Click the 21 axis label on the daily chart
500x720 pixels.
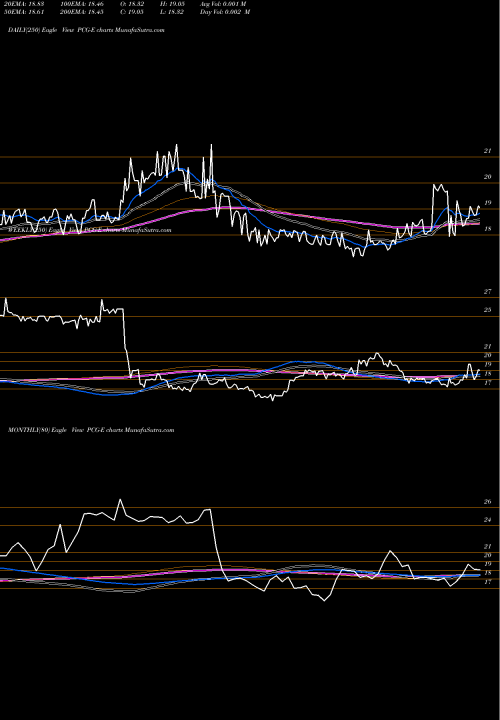[488, 151]
